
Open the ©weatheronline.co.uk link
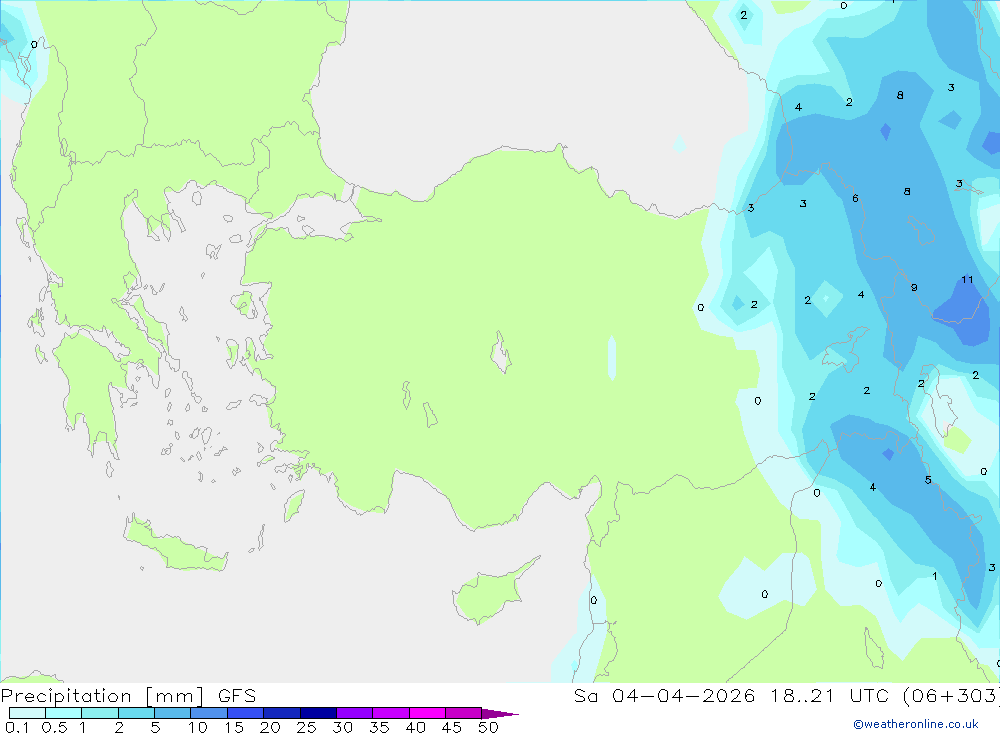916,723
